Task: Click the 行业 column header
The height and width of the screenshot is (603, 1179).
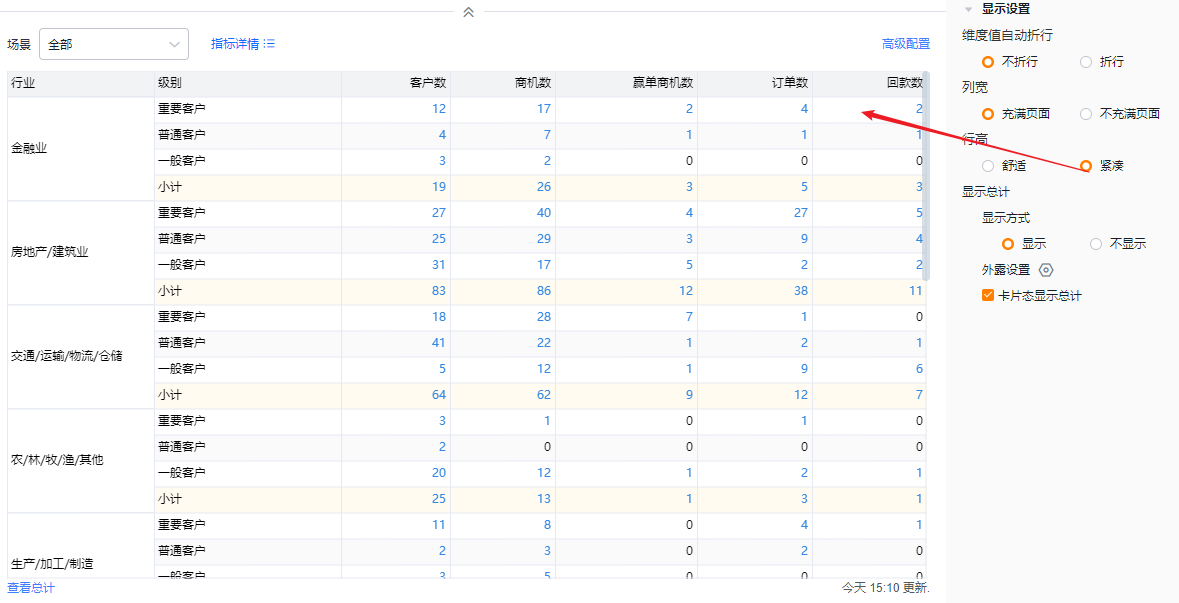Action: tap(23, 83)
